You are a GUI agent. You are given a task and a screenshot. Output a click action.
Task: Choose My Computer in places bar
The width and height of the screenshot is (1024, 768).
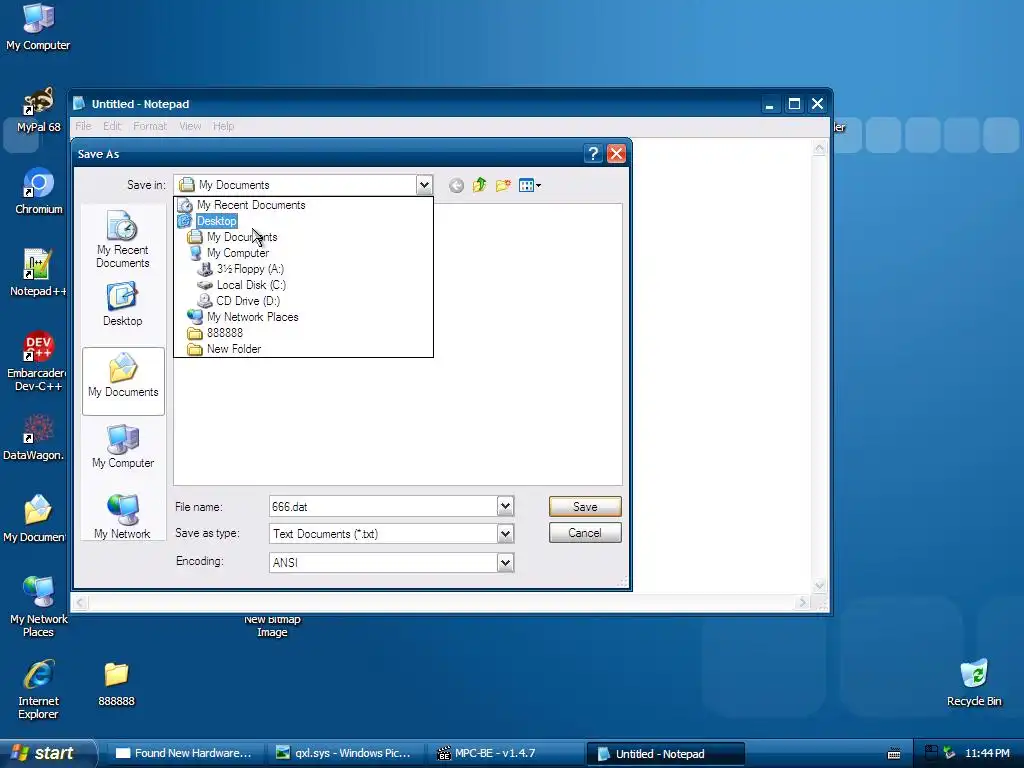123,446
